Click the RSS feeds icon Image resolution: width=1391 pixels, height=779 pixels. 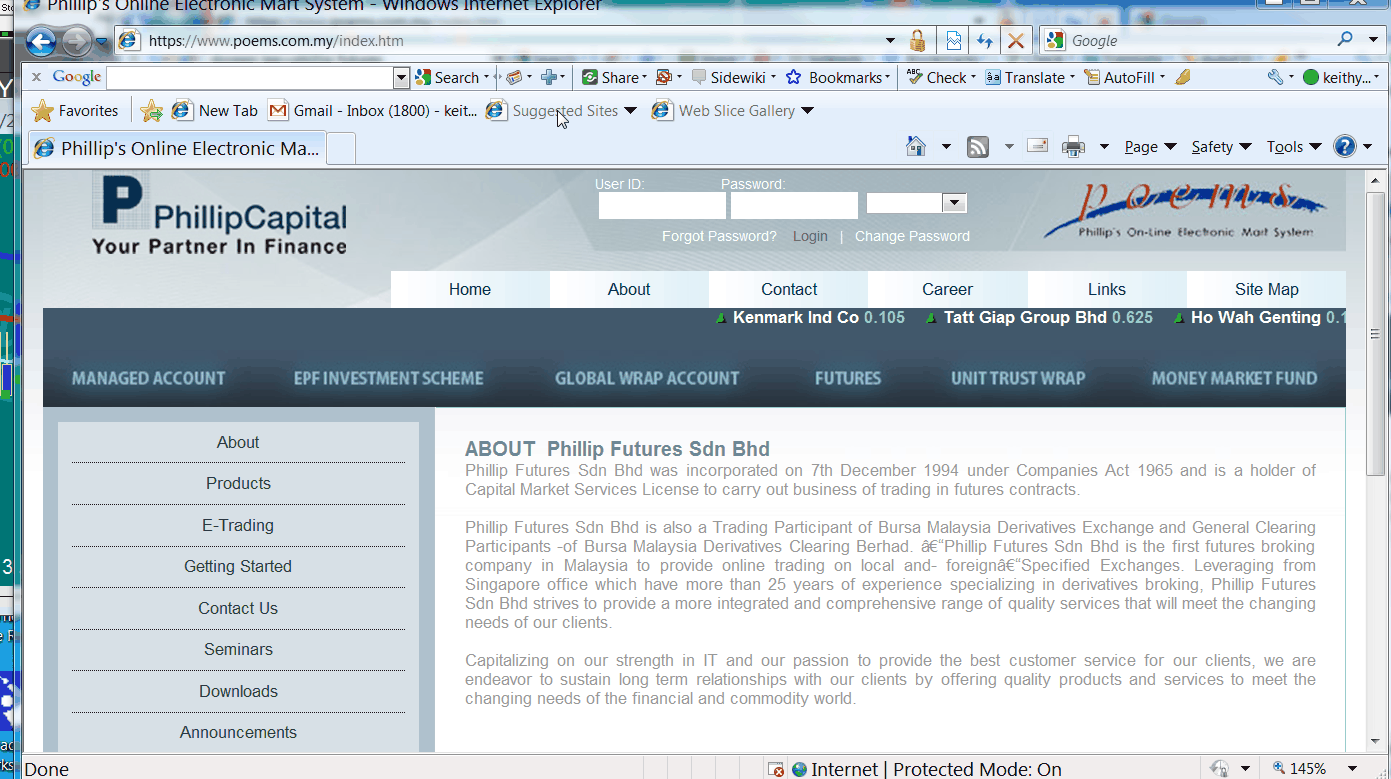(978, 147)
